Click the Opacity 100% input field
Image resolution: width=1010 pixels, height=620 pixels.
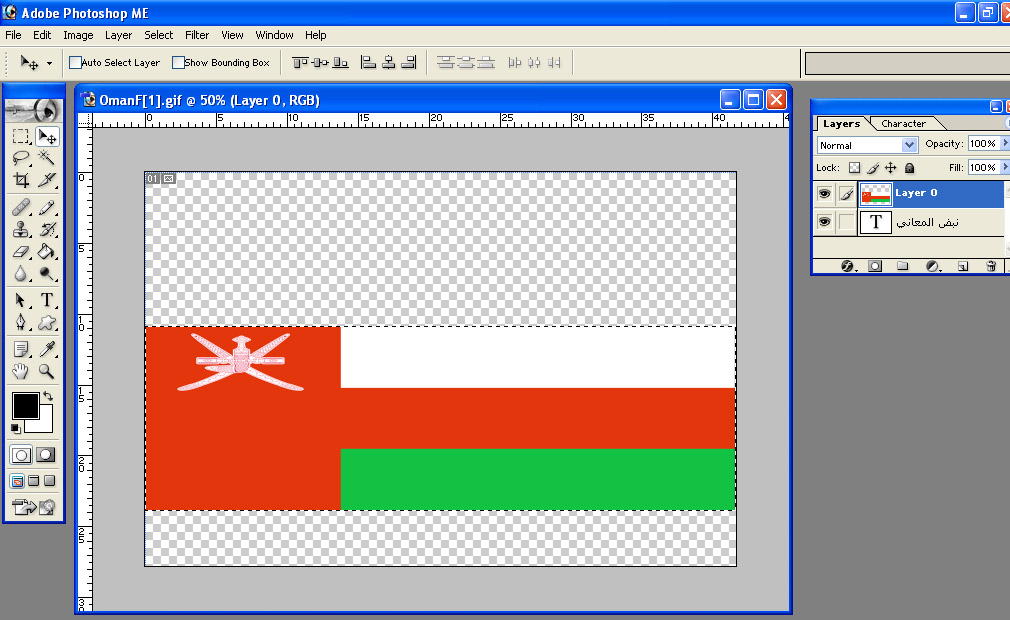983,144
